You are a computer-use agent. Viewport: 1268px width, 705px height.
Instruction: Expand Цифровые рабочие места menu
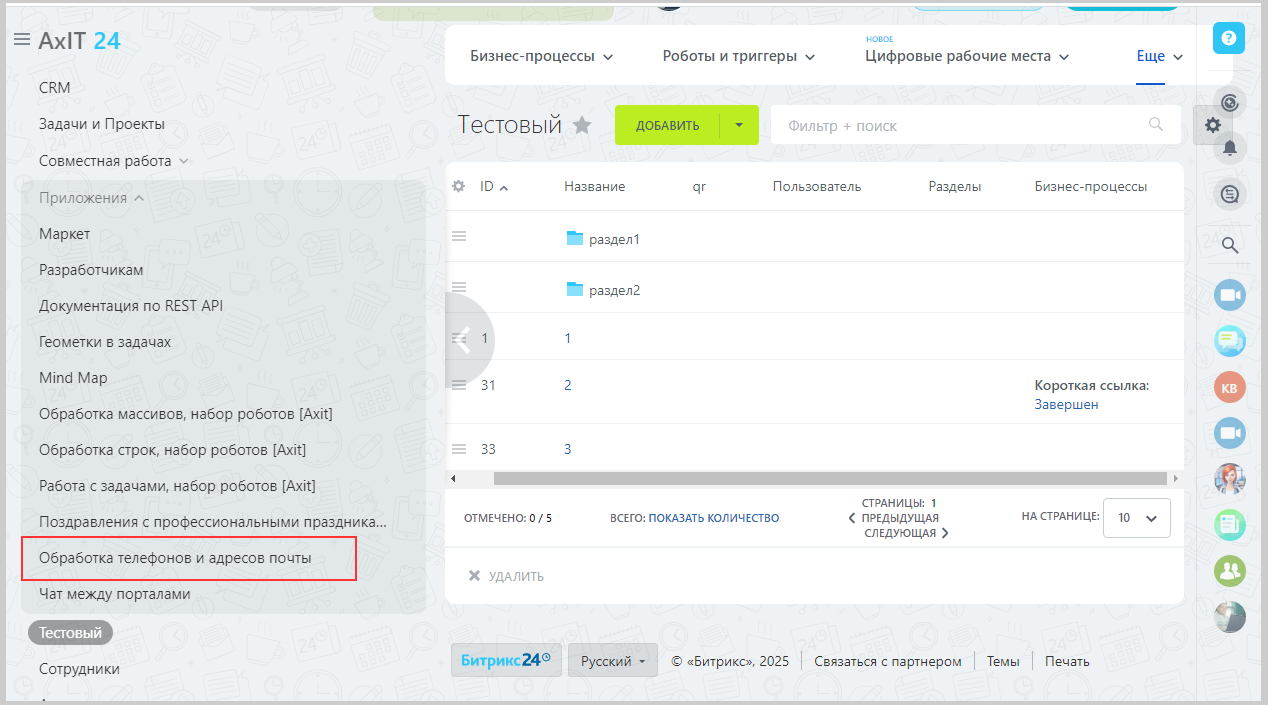pyautogui.click(x=967, y=56)
